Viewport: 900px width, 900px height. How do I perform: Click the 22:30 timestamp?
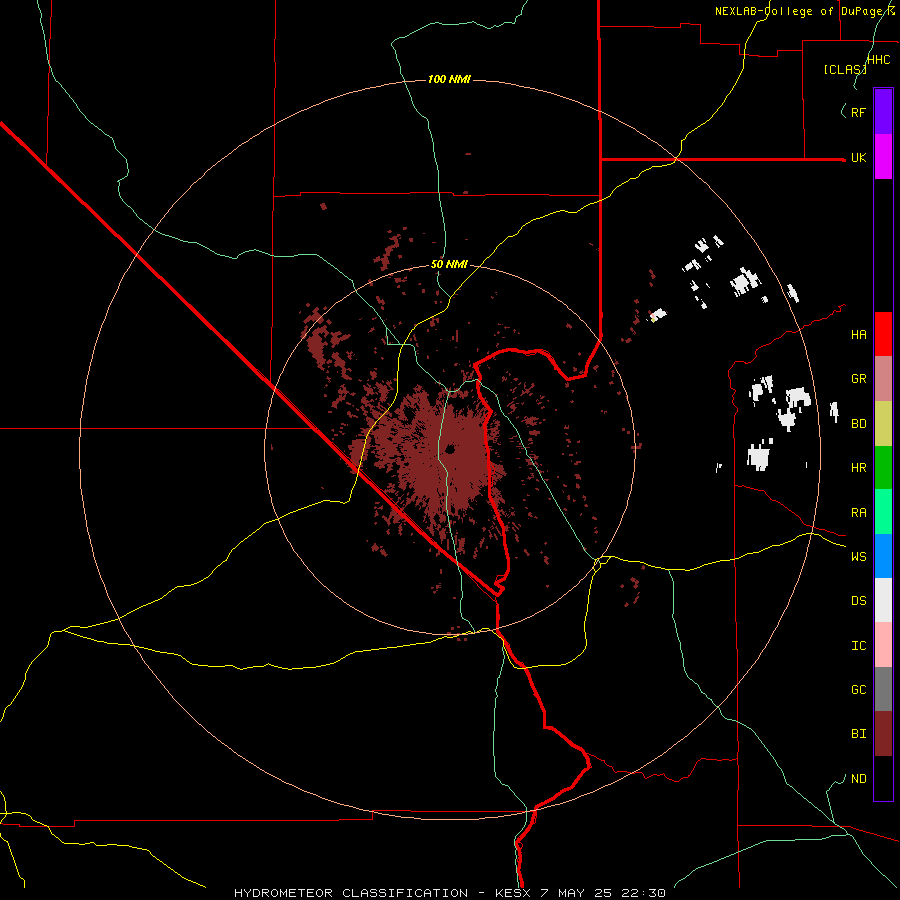pyautogui.click(x=645, y=893)
